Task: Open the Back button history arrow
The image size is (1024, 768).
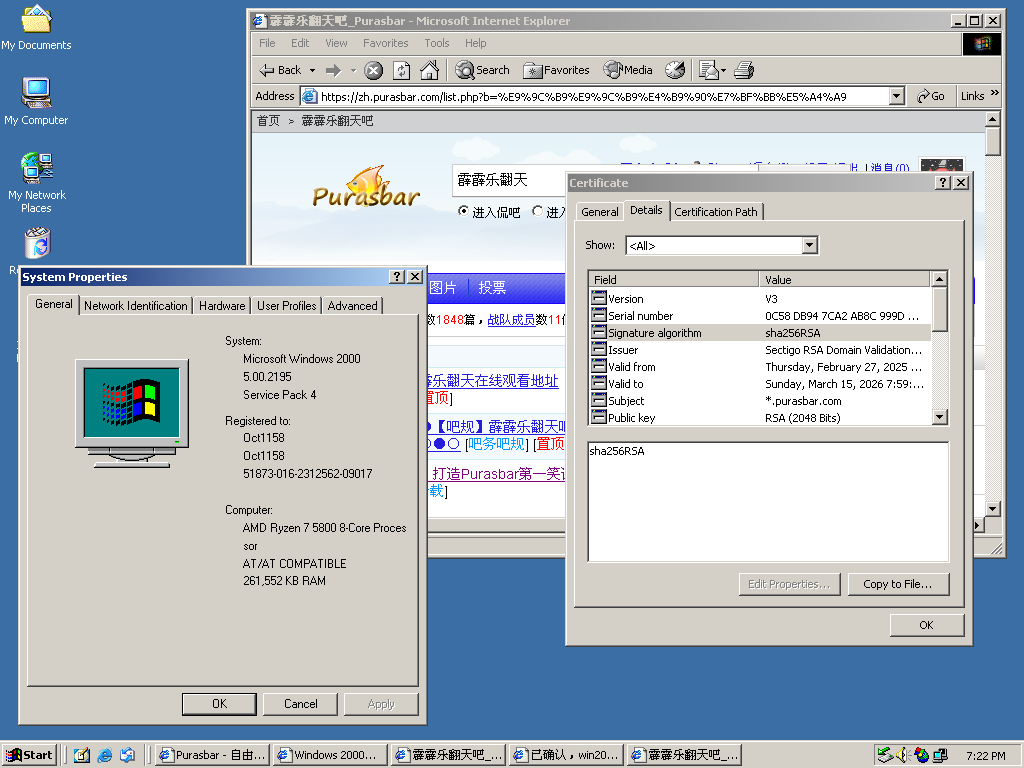Action: [x=312, y=70]
